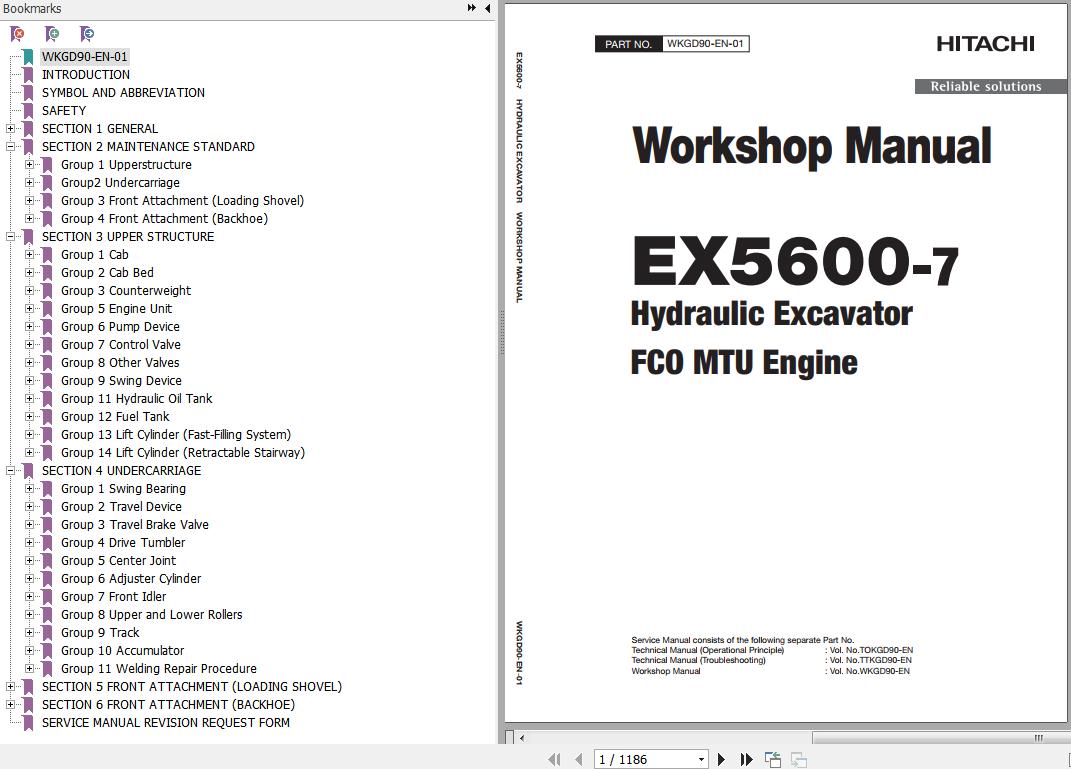Viewport: 1071px width, 769px height.
Task: Click the Group 12 Fuel Tank bookmark icon
Action: [47, 417]
